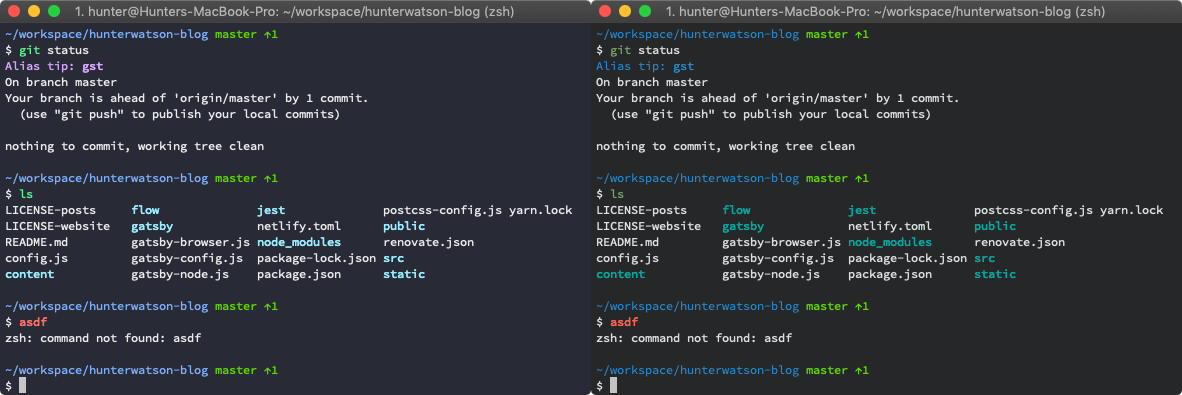Select the 'src' directory in left terminal
This screenshot has width=1182, height=395.
click(393, 259)
